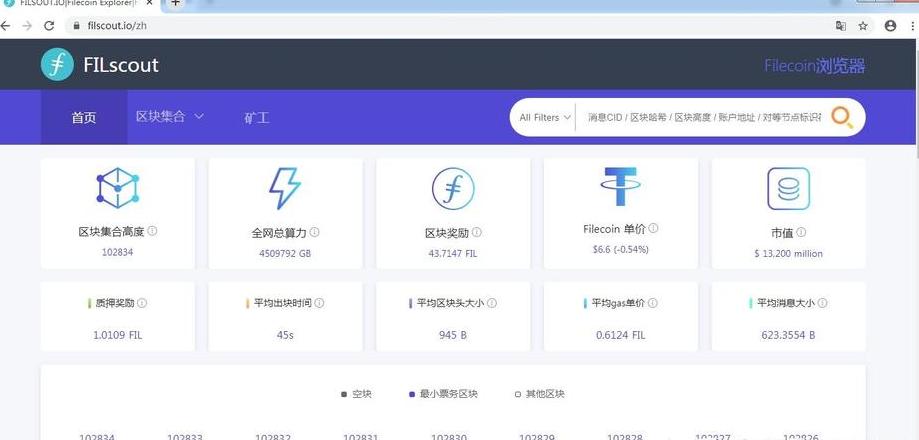Click the value 945 B
Viewport: 919px width, 440px height.
click(452, 335)
